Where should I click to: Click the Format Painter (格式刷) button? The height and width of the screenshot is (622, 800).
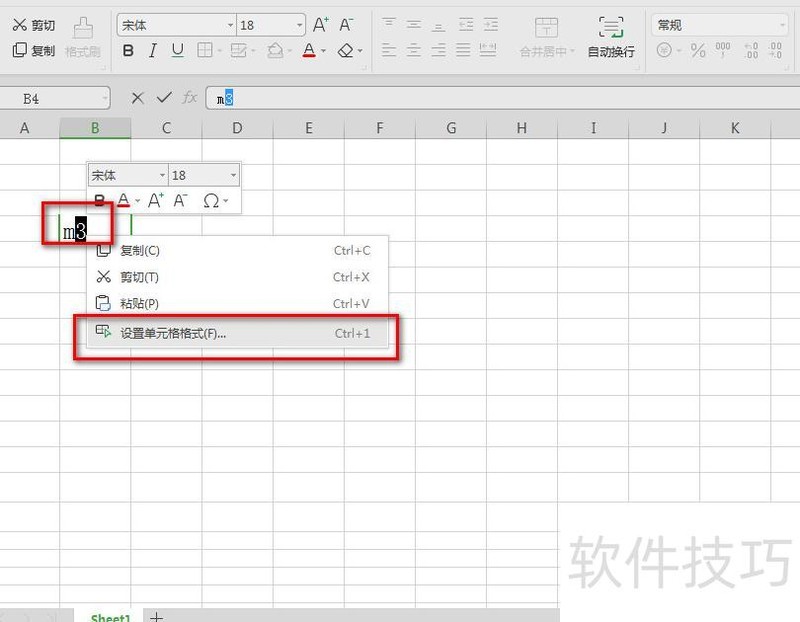pyautogui.click(x=83, y=38)
